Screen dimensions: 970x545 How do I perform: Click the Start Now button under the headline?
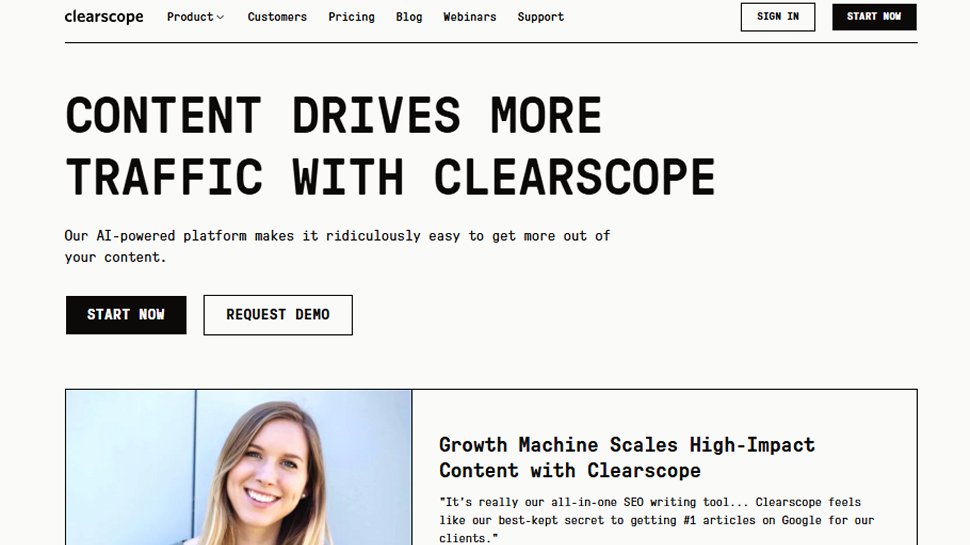[126, 315]
